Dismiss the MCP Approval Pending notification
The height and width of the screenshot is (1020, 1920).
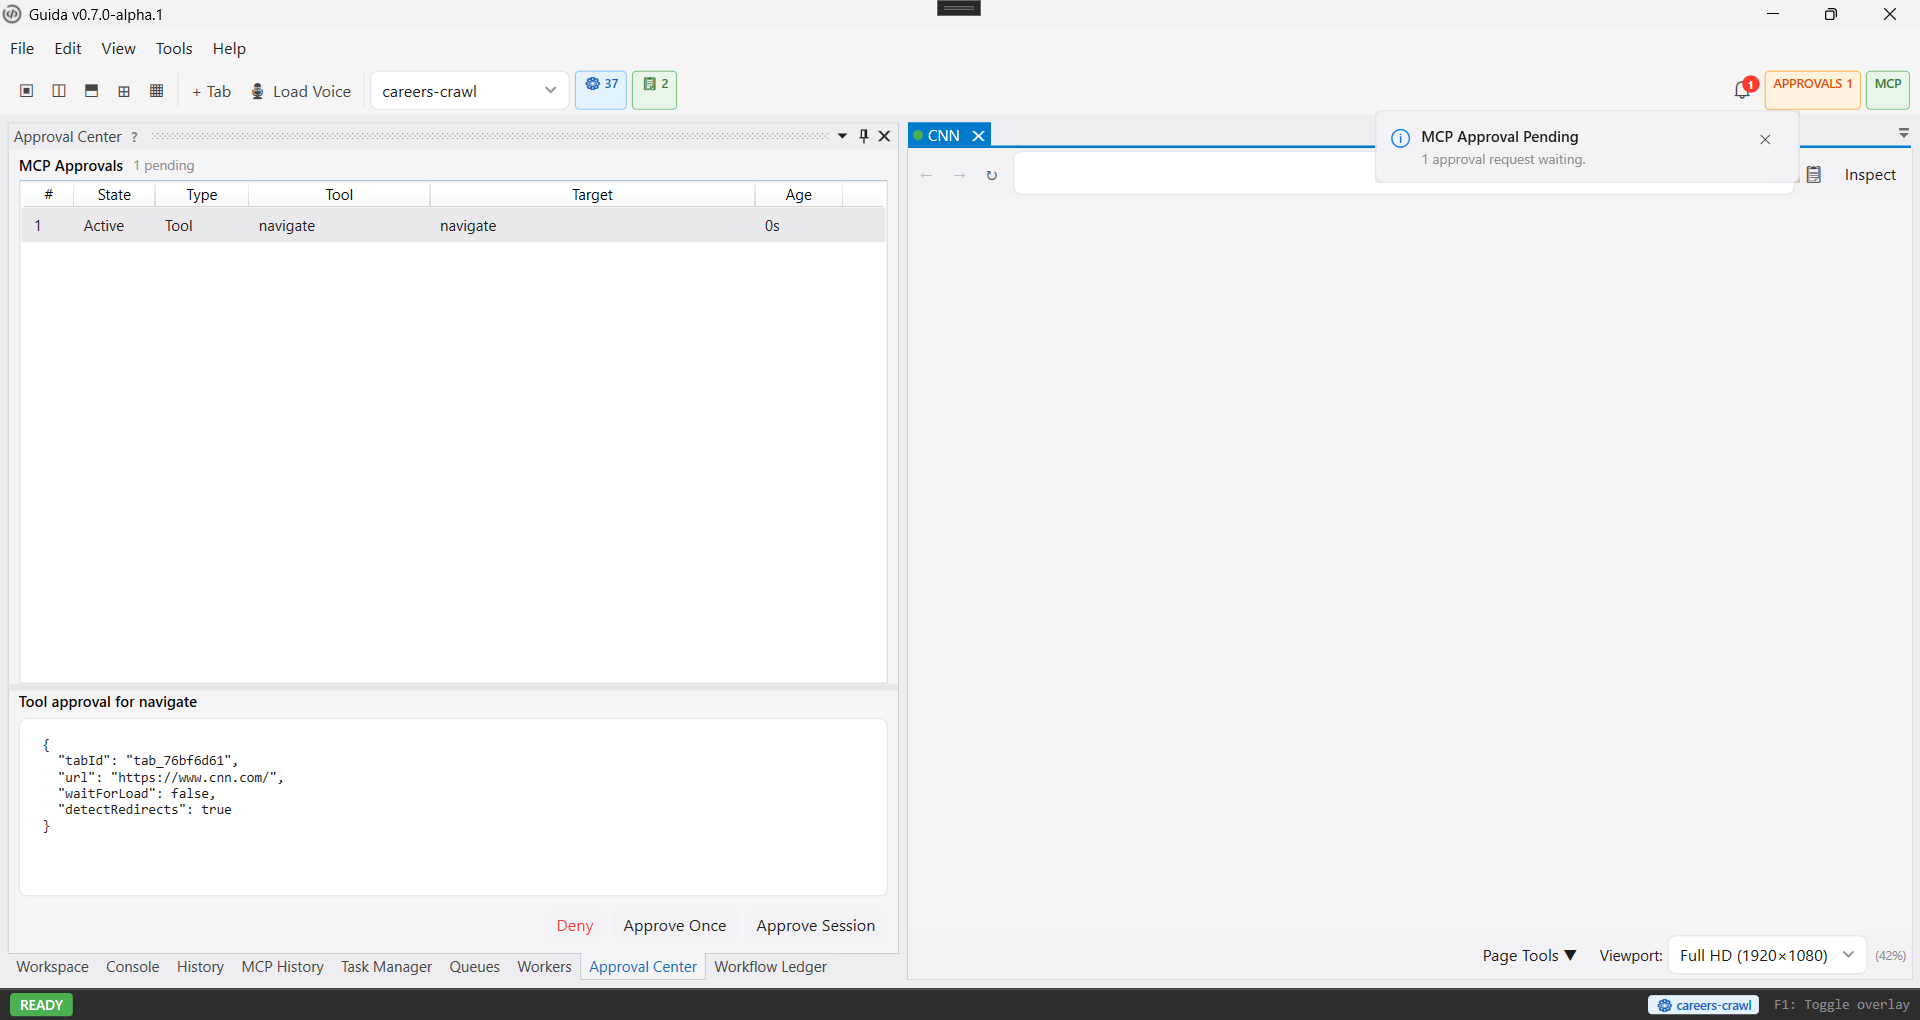(x=1765, y=139)
